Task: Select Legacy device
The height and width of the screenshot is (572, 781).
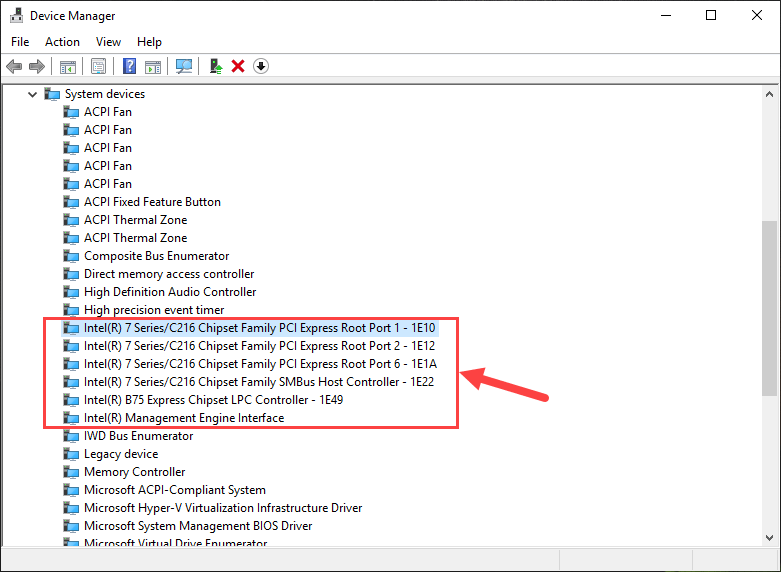Action: click(x=121, y=454)
